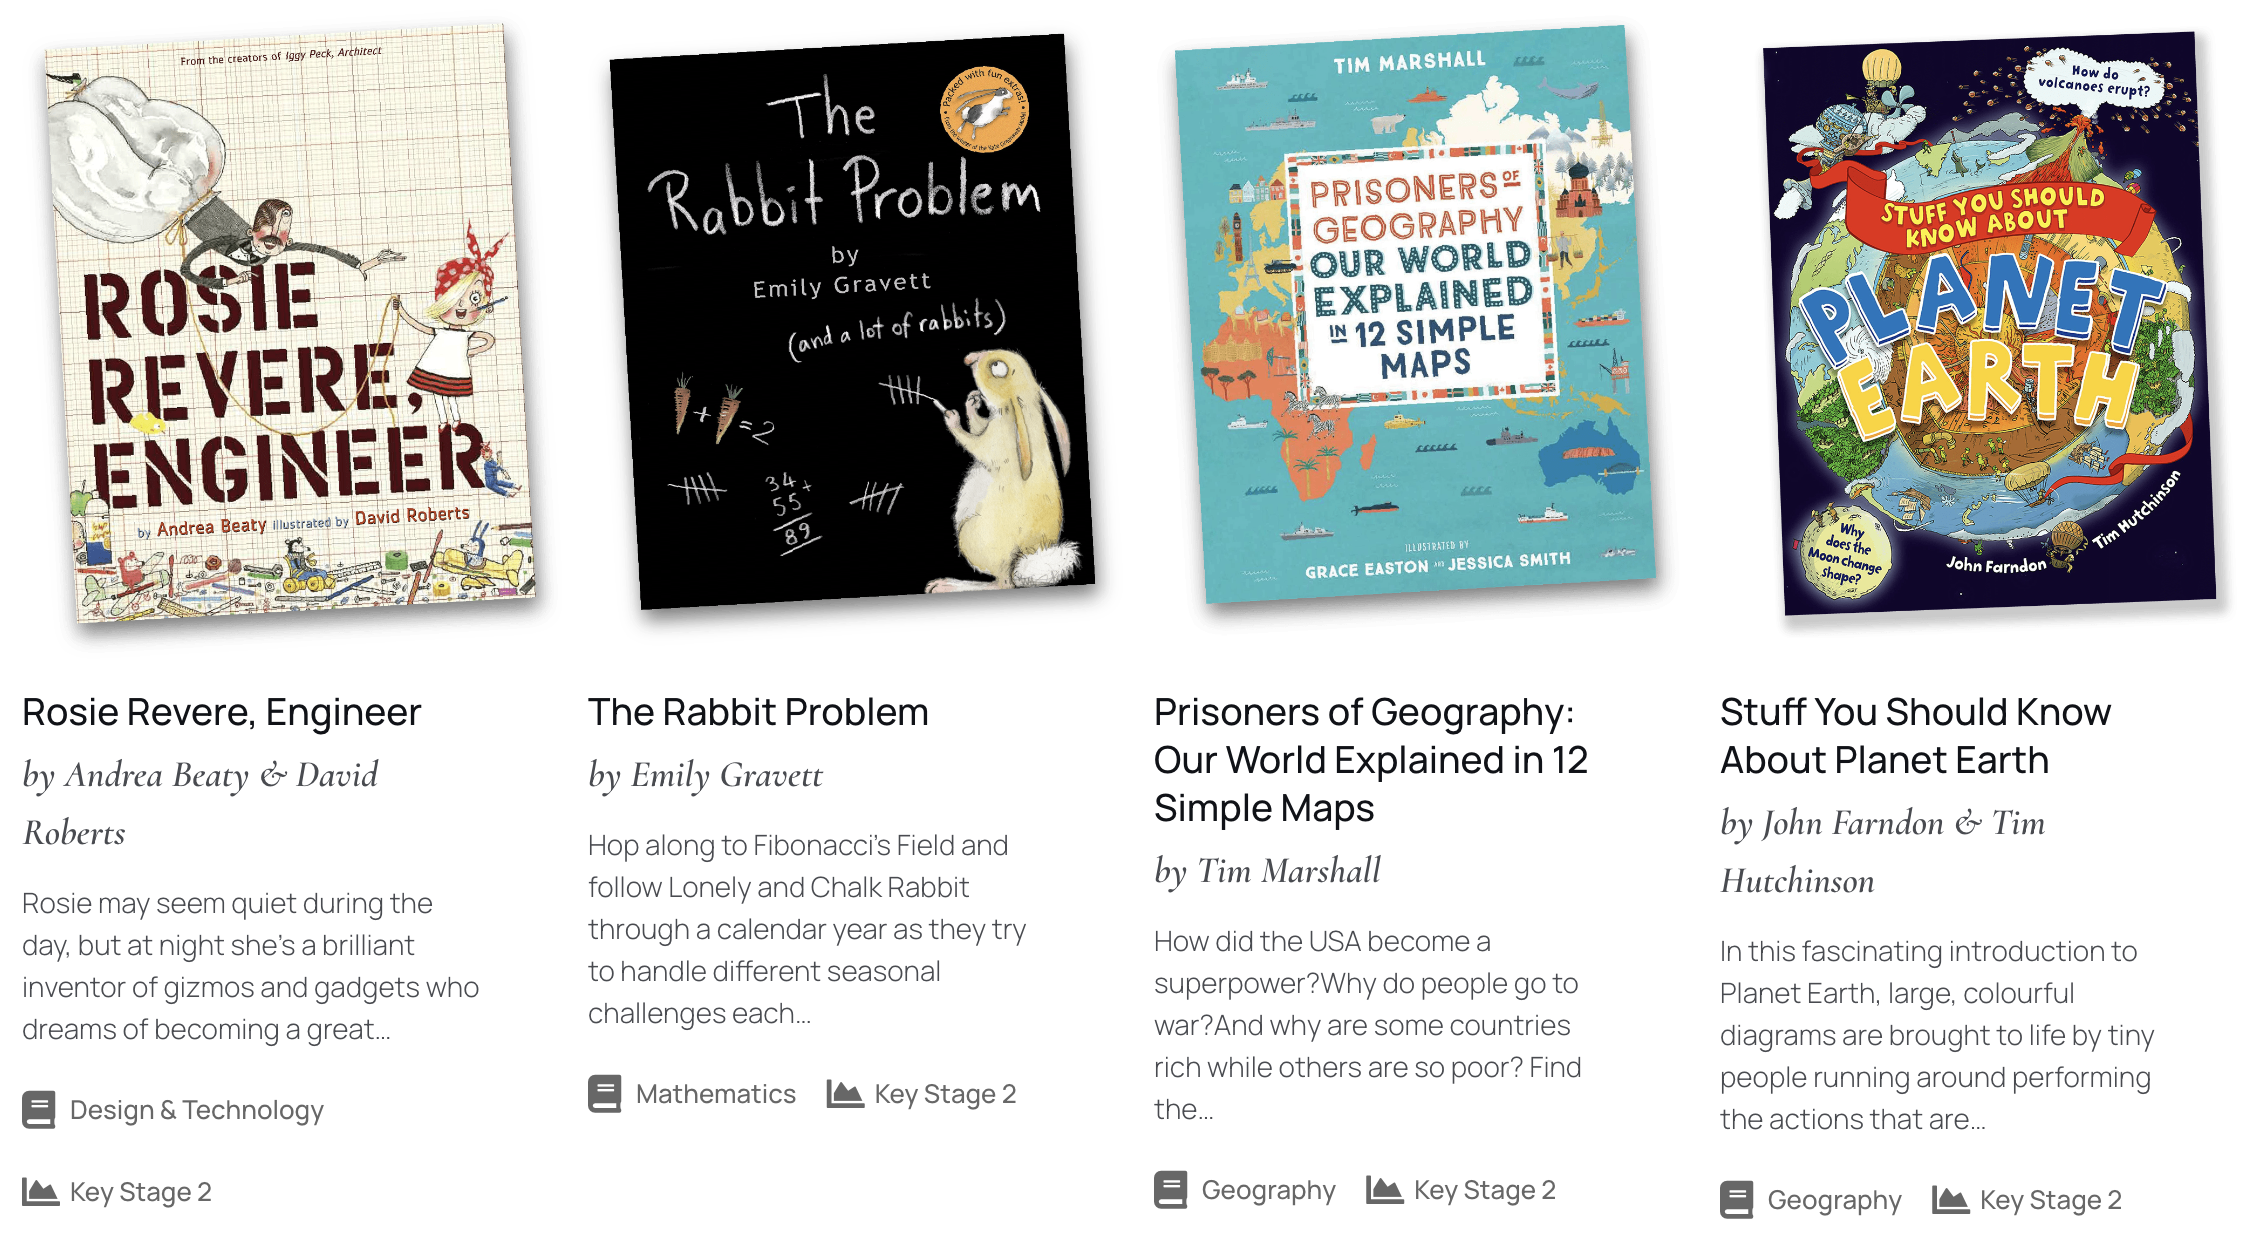This screenshot has width=2248, height=1234.
Task: Open the Rosie Revere, Engineer title link
Action: pyautogui.click(x=222, y=712)
